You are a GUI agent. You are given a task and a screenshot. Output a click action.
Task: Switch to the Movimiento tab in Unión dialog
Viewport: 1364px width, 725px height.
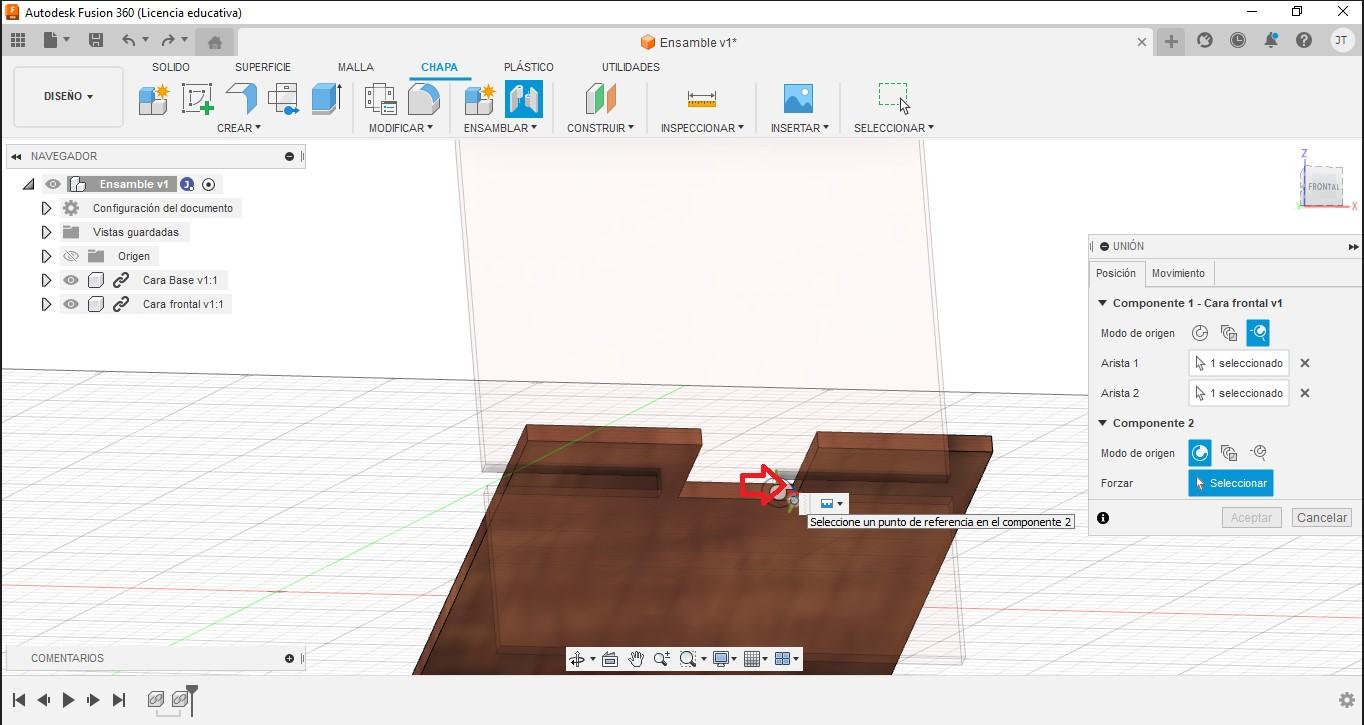[1178, 273]
